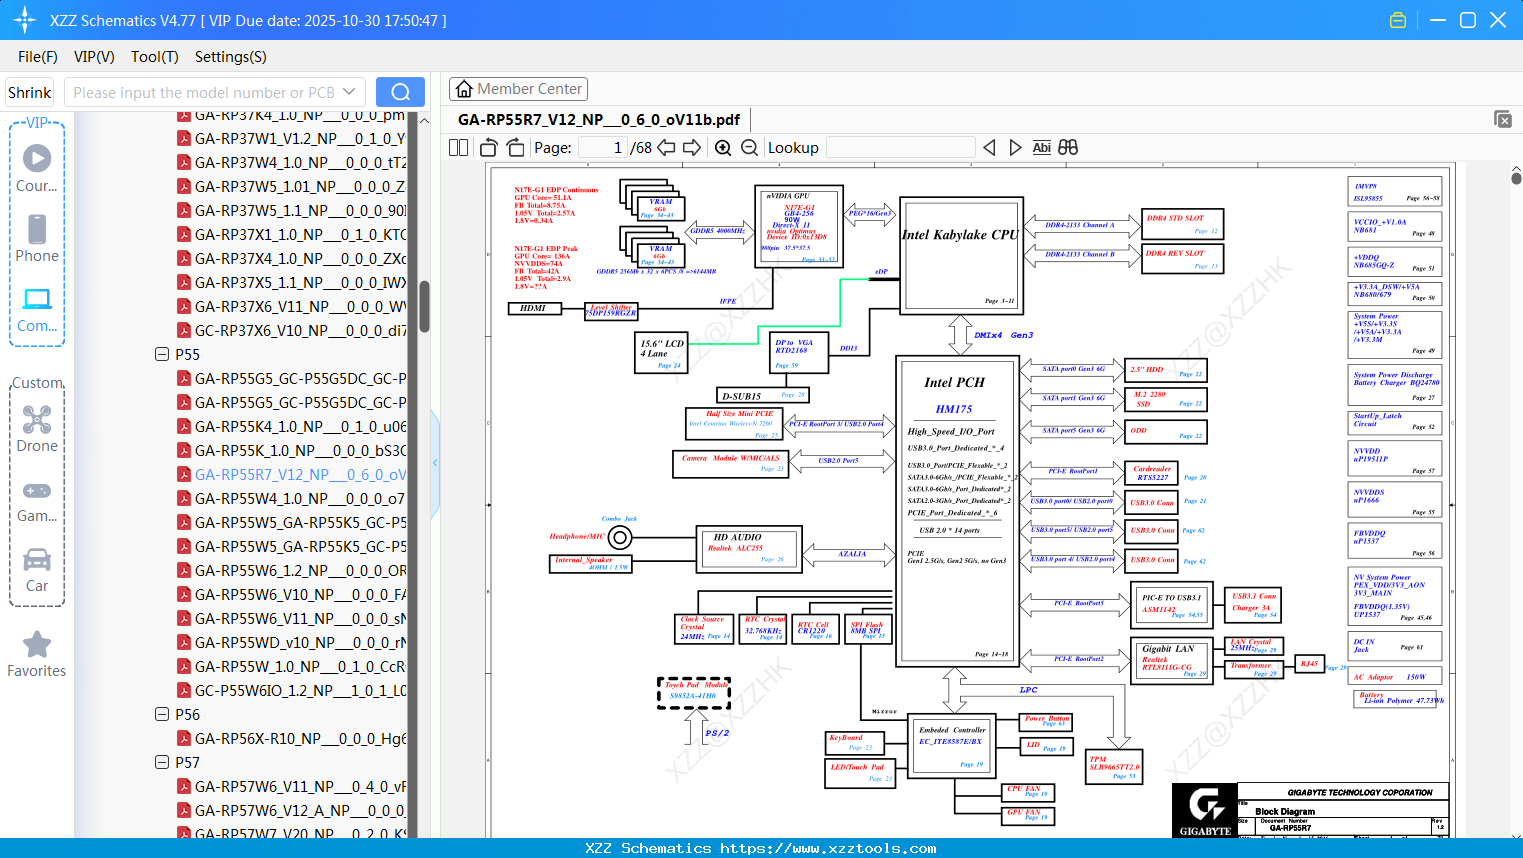Toggle the Abi whole-word match option
The height and width of the screenshot is (858, 1523).
[1042, 148]
